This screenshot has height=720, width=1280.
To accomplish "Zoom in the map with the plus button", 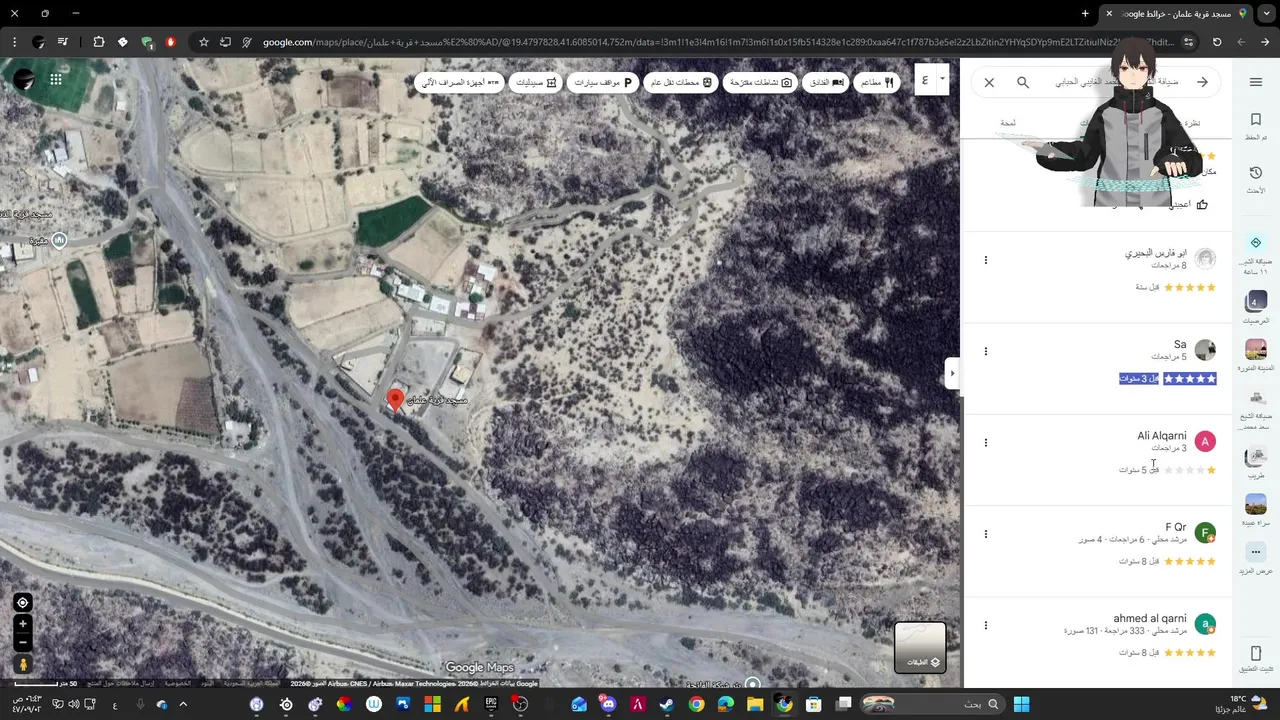I will coord(22,624).
